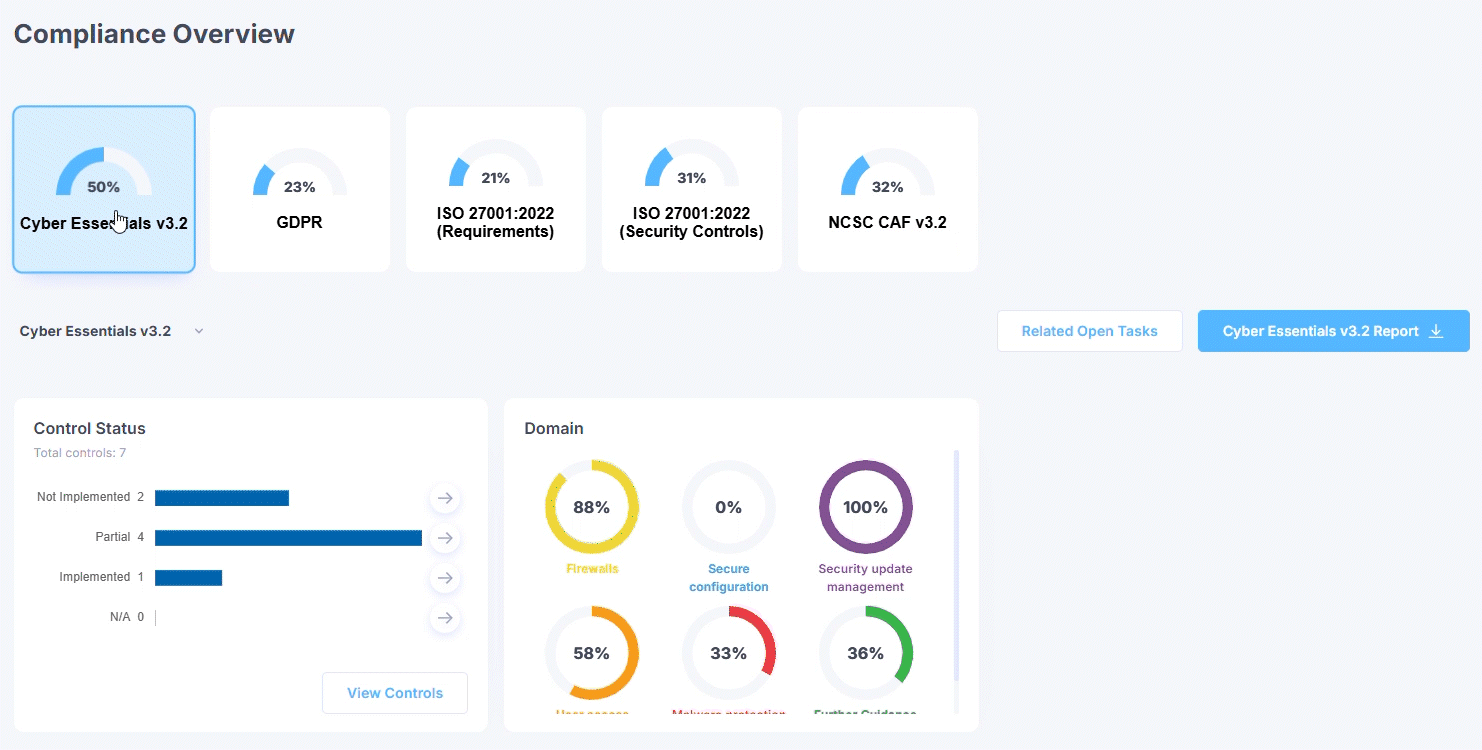Select the NCSC CAF v3.2 card
Viewport: 1482px width, 750px height.
888,189
